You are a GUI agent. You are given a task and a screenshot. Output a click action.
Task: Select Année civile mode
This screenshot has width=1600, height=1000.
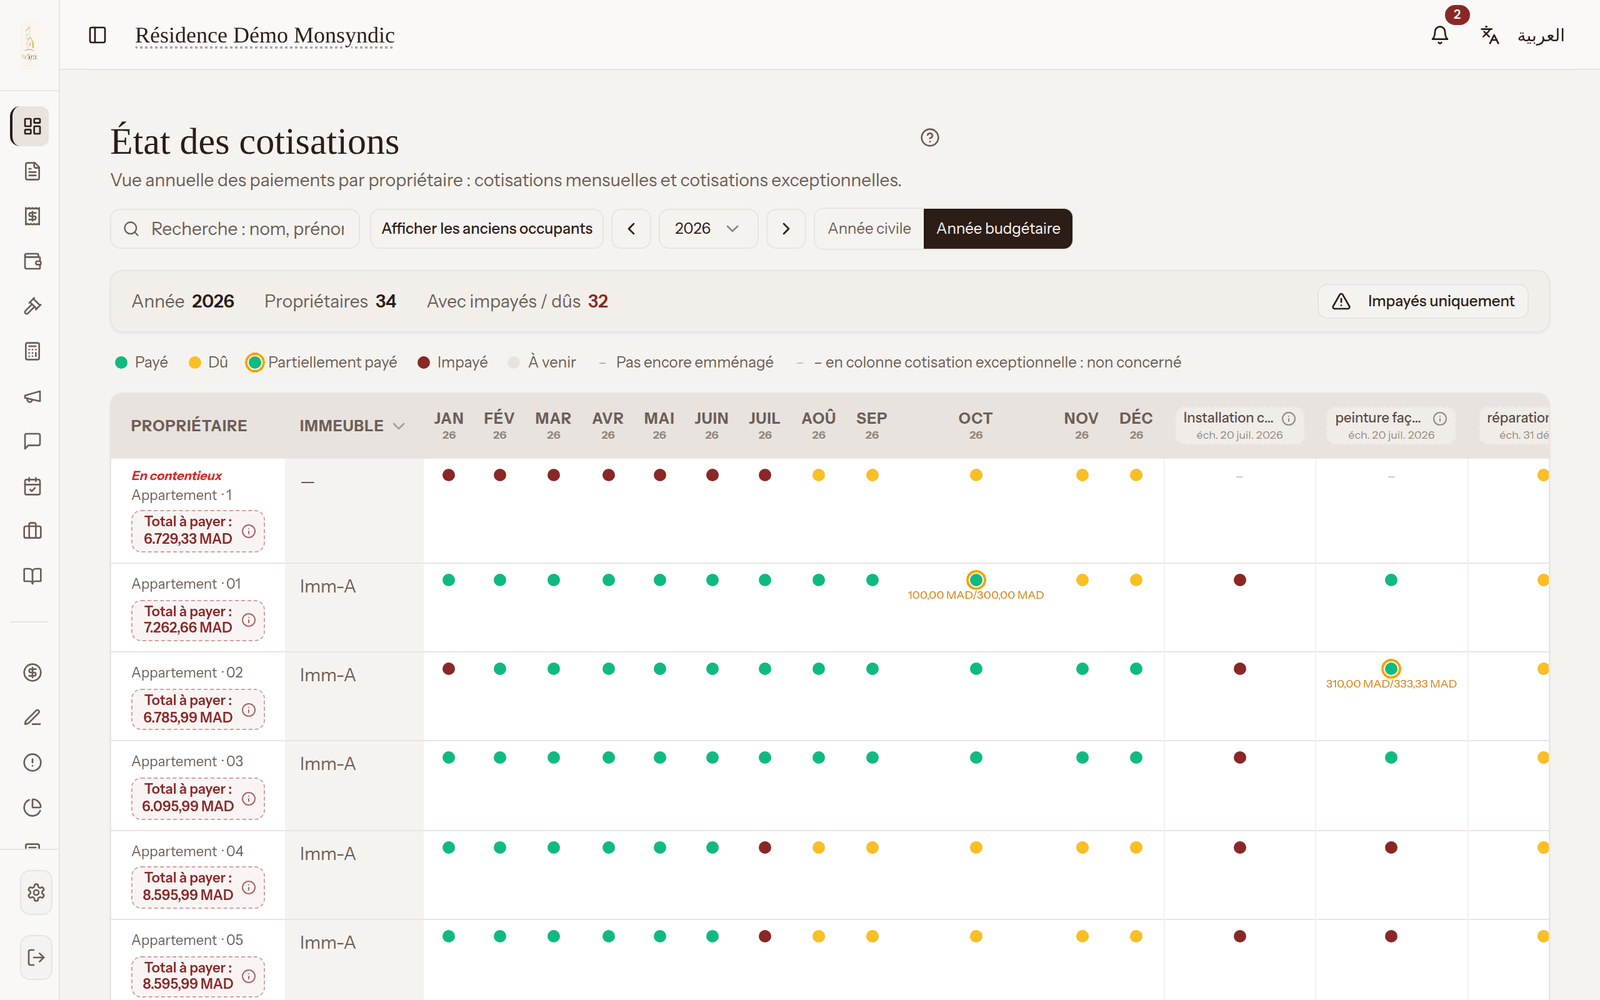tap(869, 229)
